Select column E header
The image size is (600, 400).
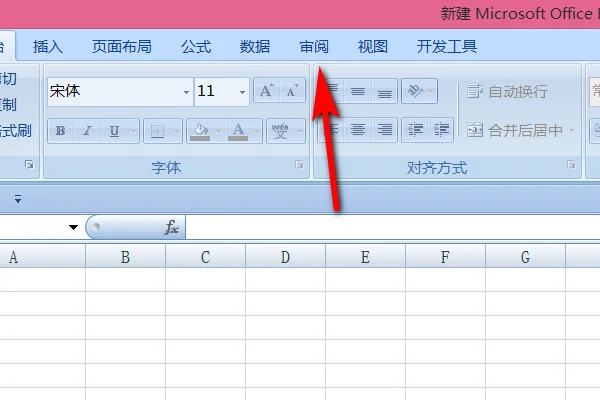click(x=365, y=257)
